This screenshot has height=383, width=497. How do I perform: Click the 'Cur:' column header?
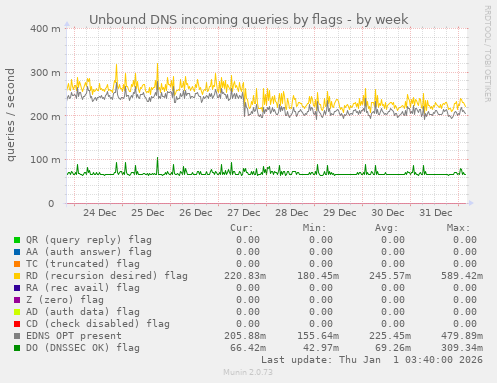point(242,228)
